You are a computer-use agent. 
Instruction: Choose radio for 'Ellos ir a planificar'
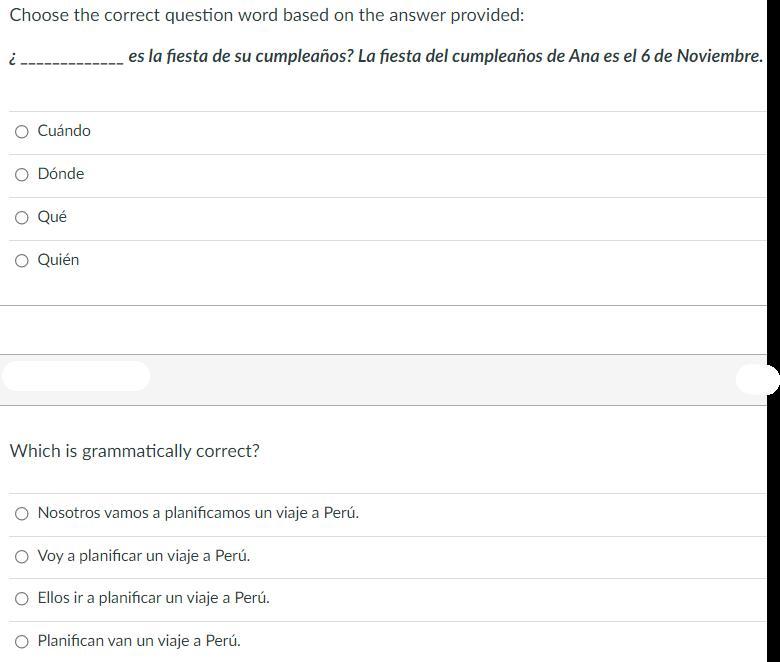pyautogui.click(x=22, y=599)
